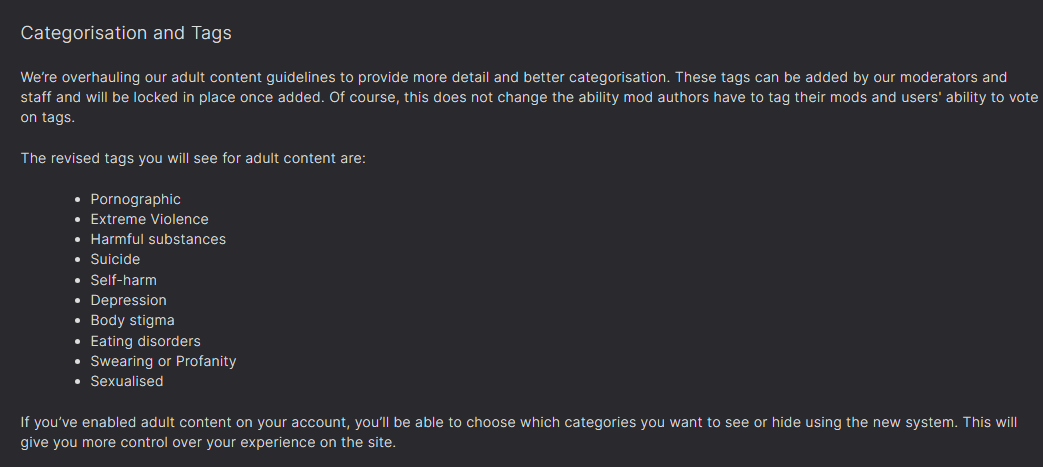
Task: Click the paragraph starting 'If you've enabled'
Action: pyautogui.click(x=519, y=432)
